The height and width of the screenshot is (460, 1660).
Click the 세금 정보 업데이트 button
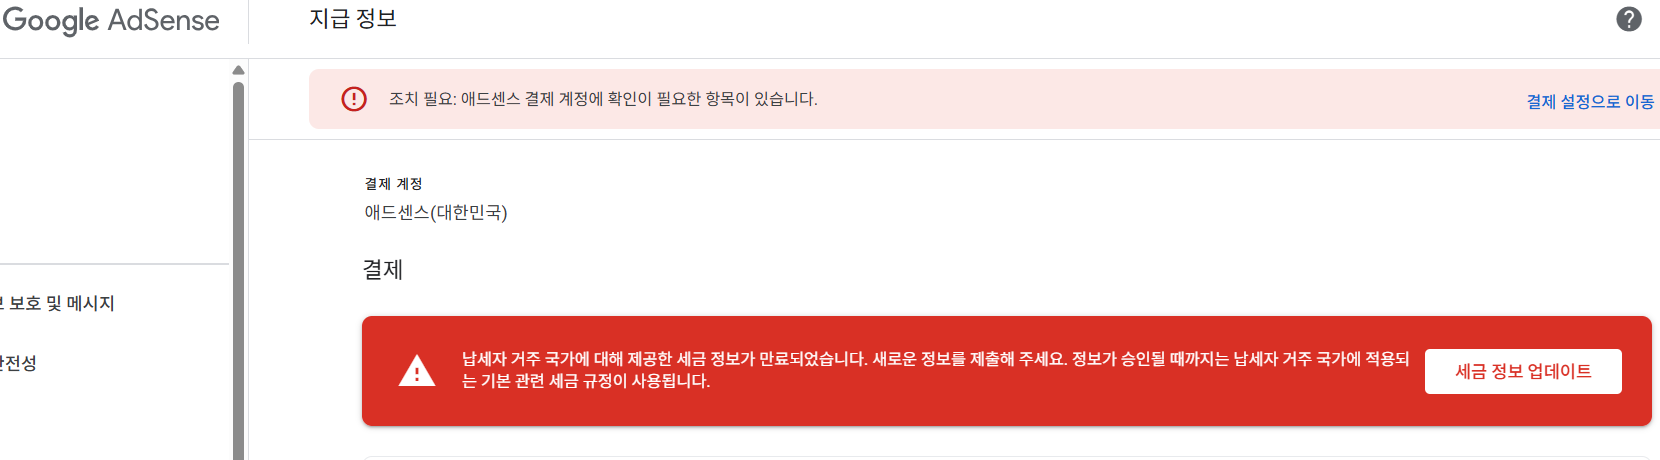(1523, 371)
